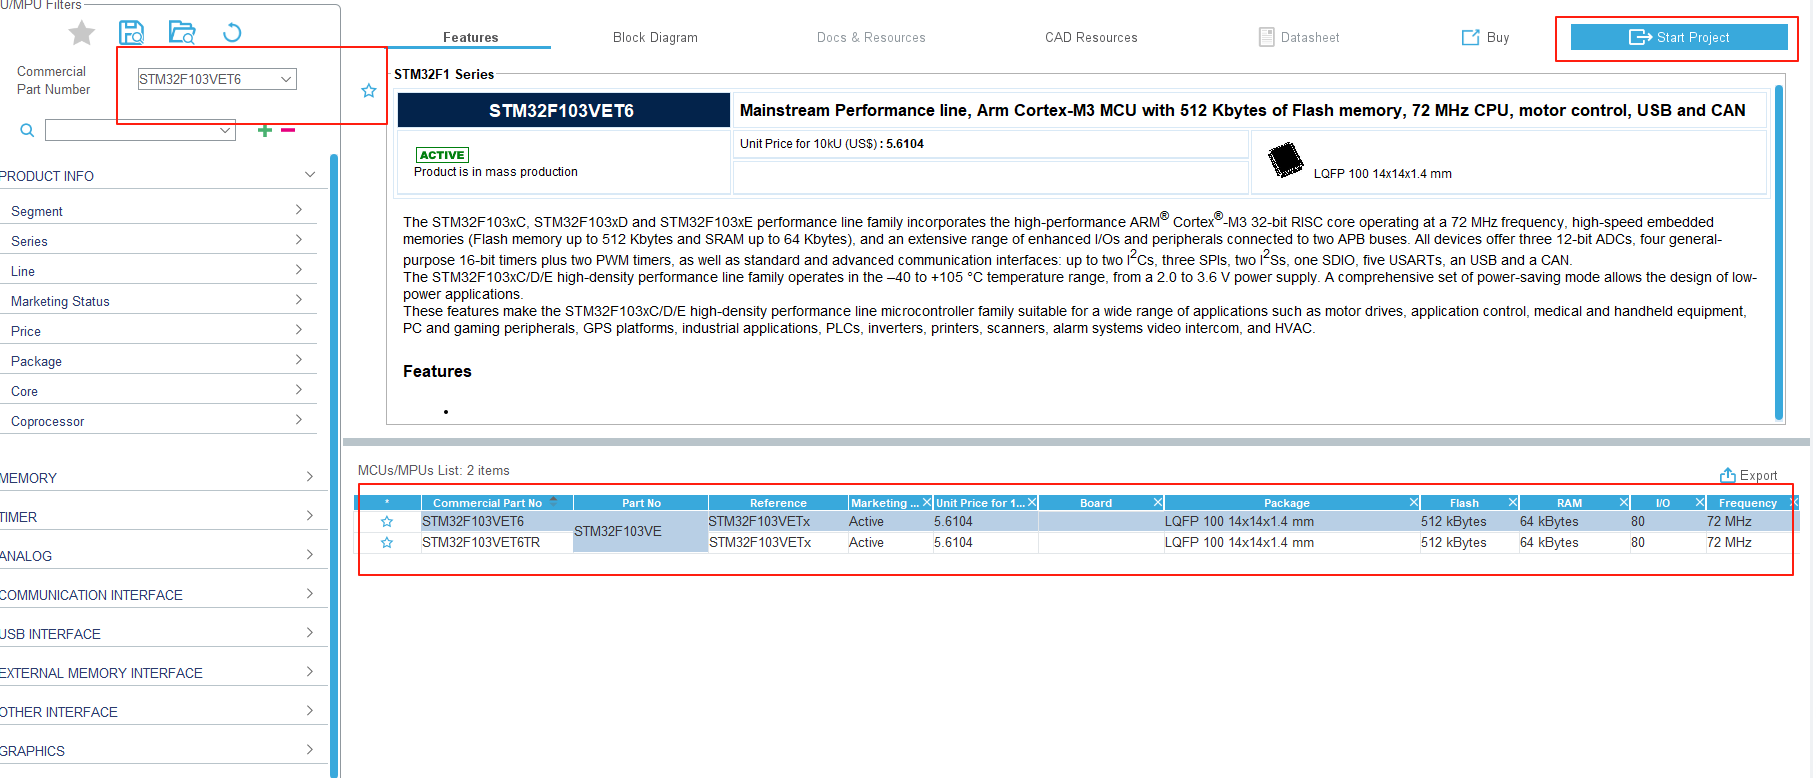Close the Unit Price column
Viewport: 1816px width, 778px height.
[1032, 503]
